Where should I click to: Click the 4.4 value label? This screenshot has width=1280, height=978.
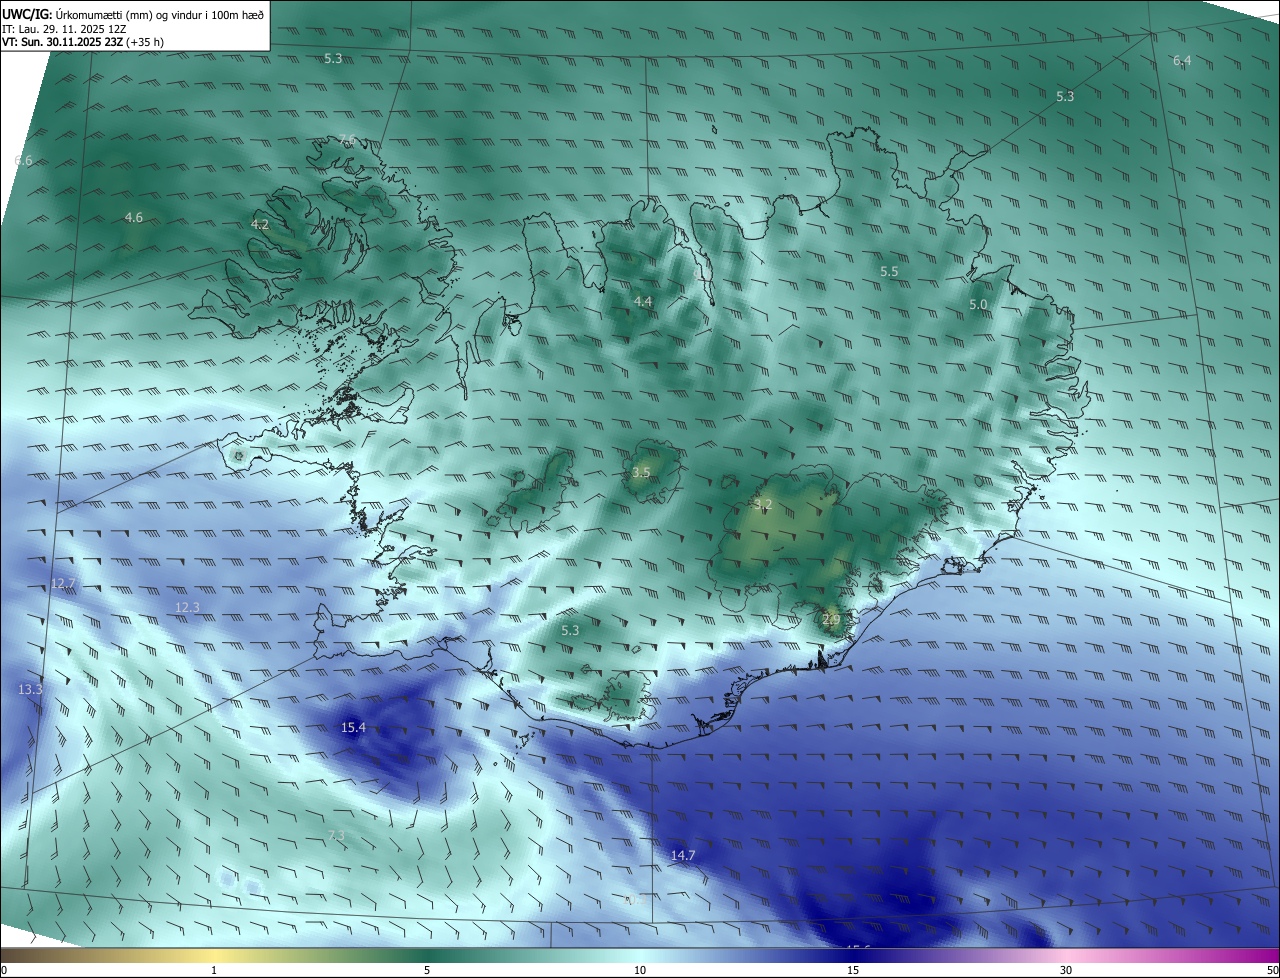tap(643, 302)
